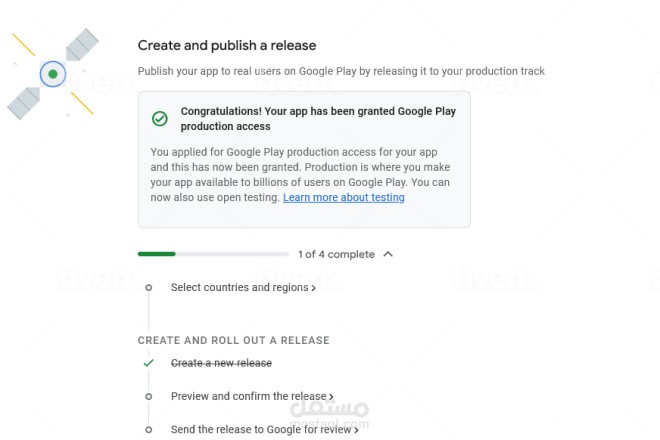This screenshot has width=660, height=440.
Task: Click the arrow after Select countries and regions
Action: [313, 288]
